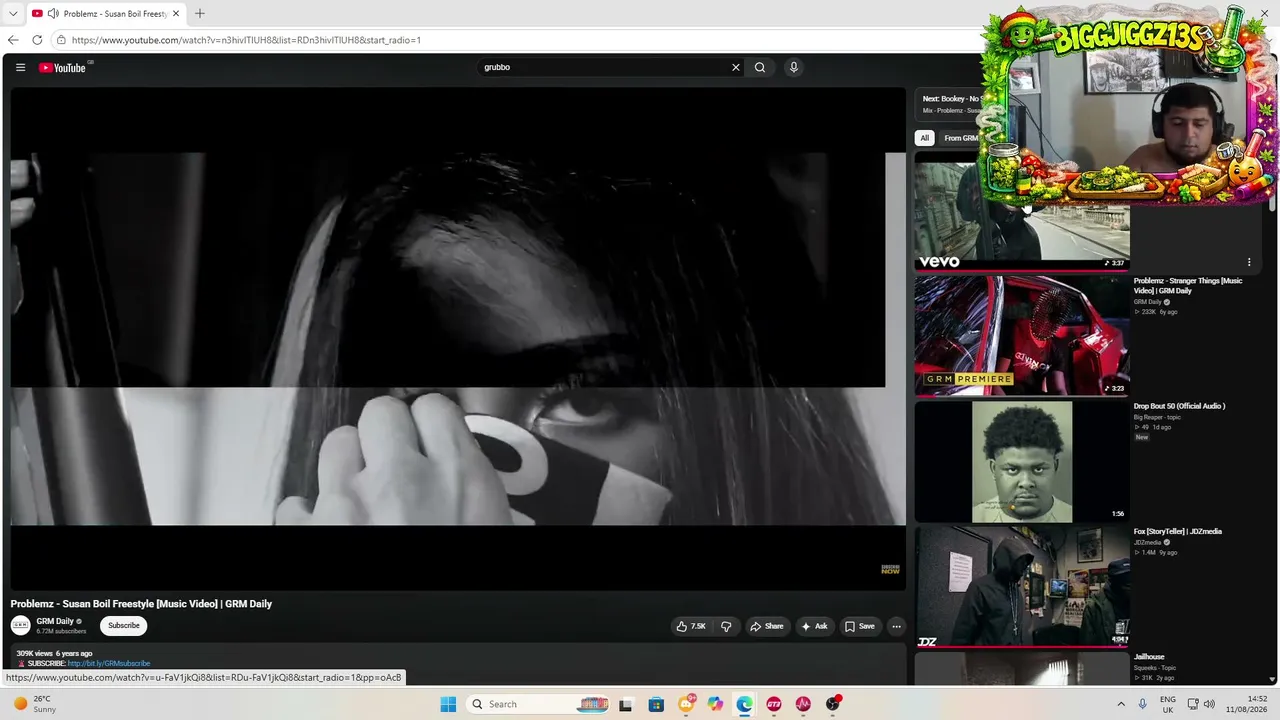This screenshot has width=1280, height=720.
Task: Save the video to a playlist
Action: (x=860, y=626)
